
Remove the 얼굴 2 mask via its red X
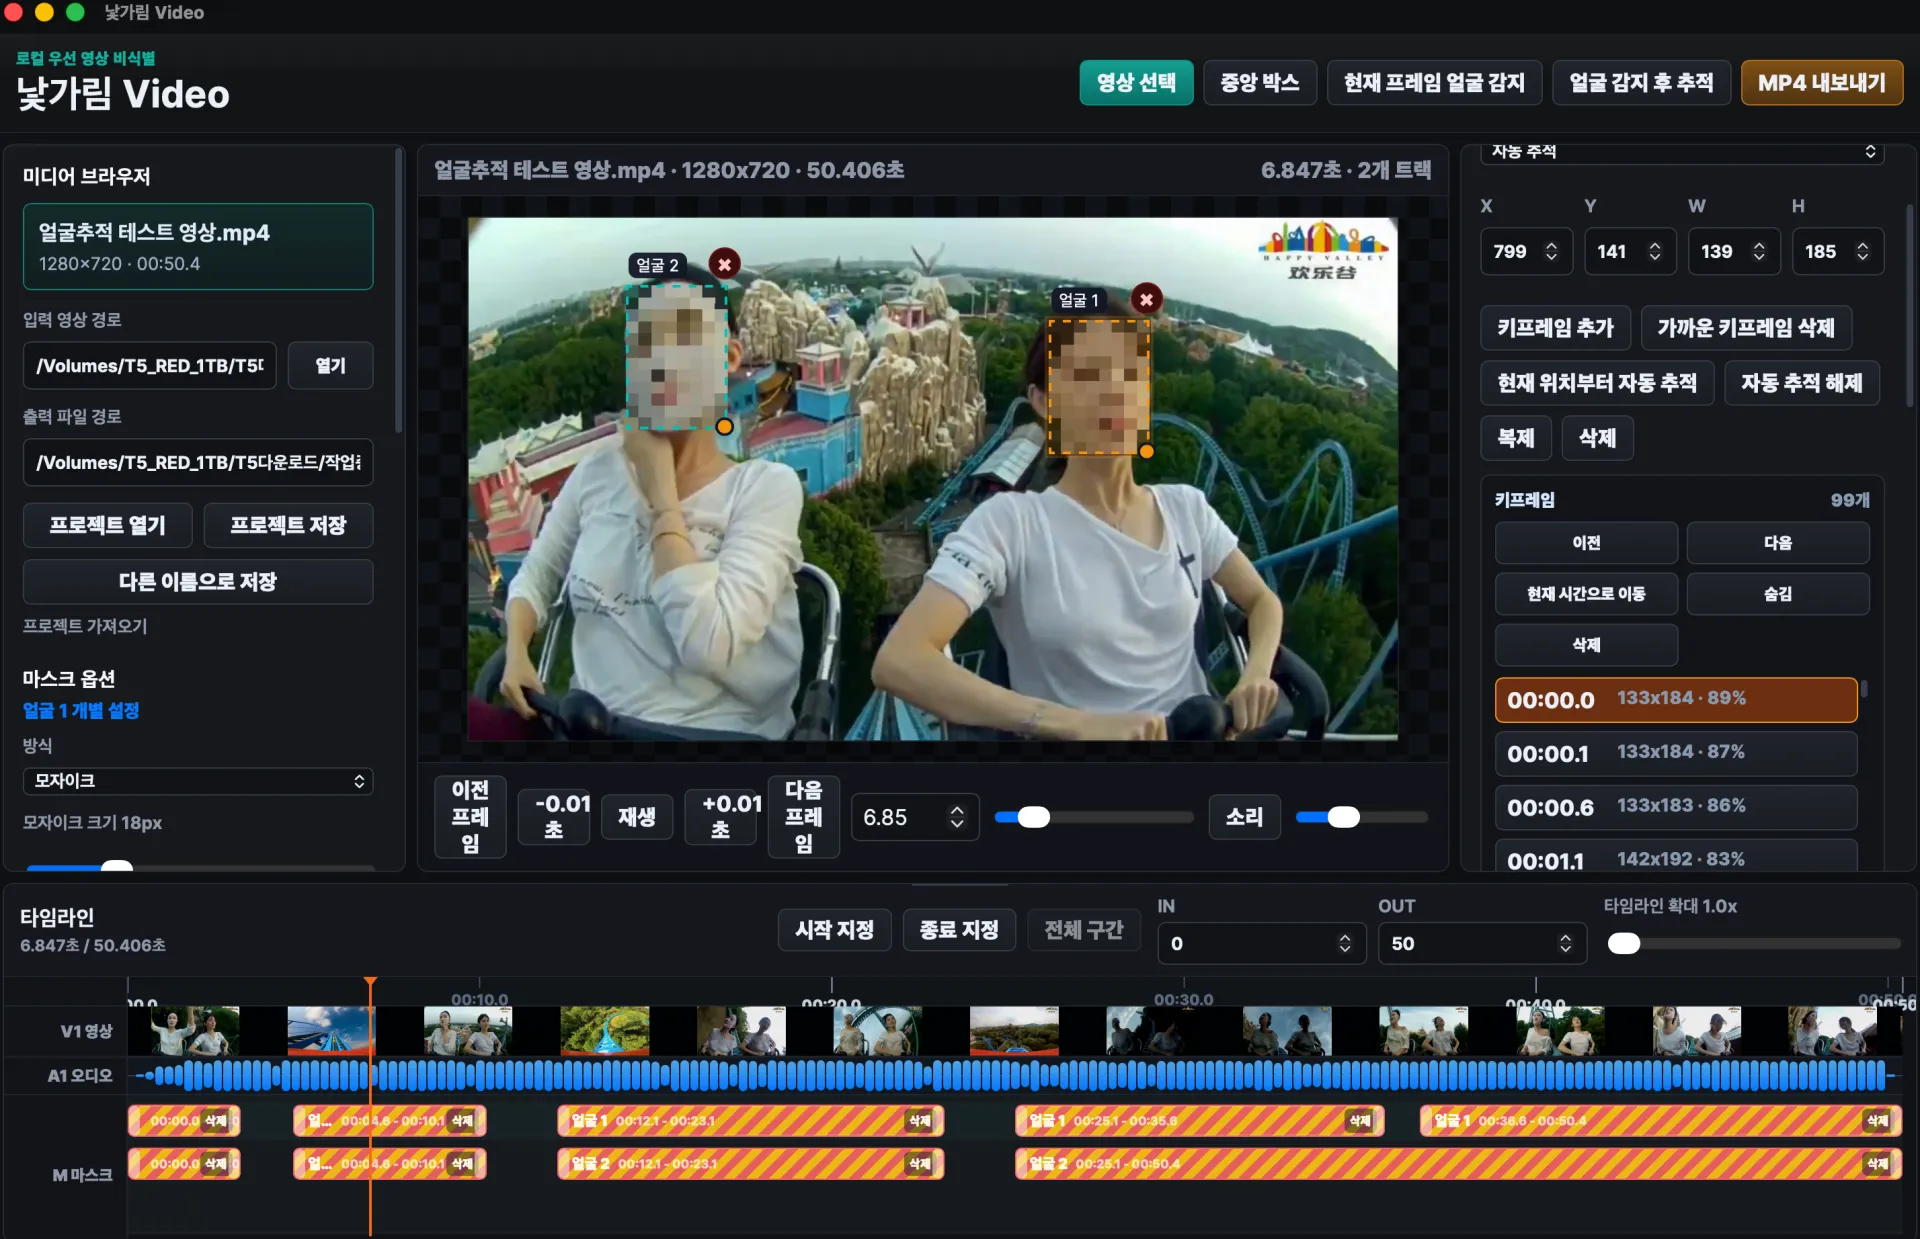click(724, 264)
